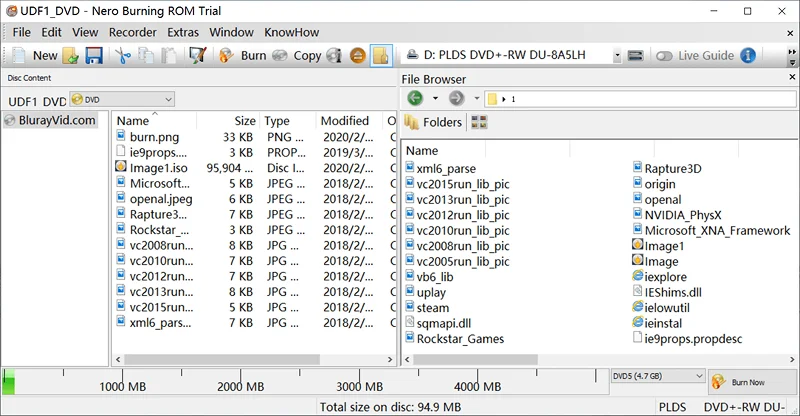Toggle the highlighted File Browser toolbar icon
Image resolution: width=800 pixels, height=416 pixels.
coord(381,56)
